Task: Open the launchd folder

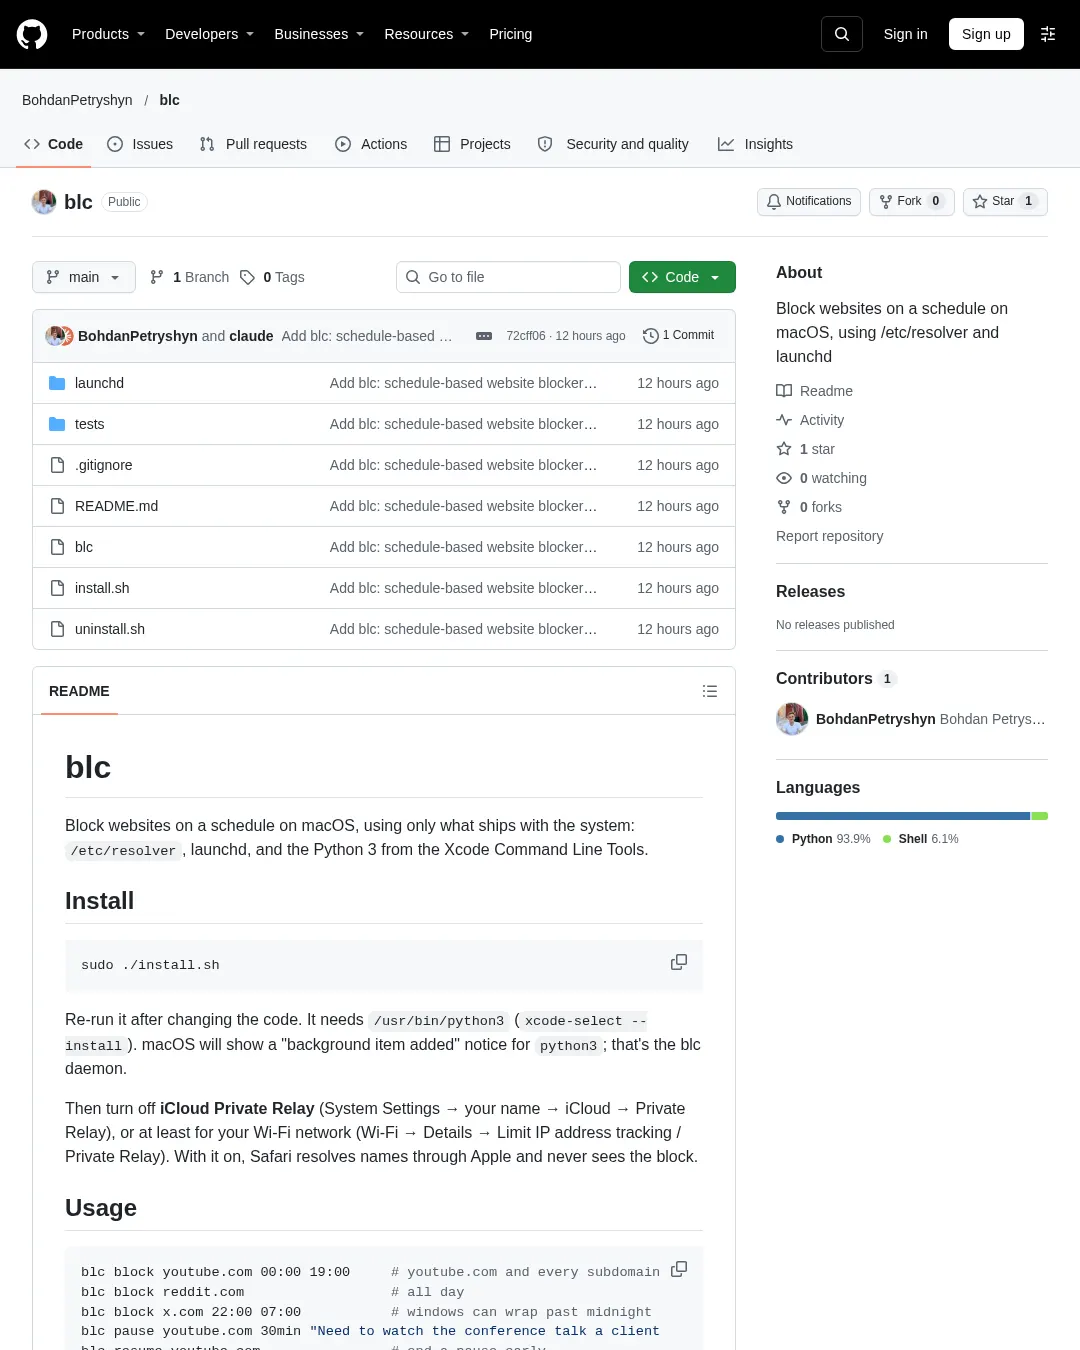Action: point(99,383)
